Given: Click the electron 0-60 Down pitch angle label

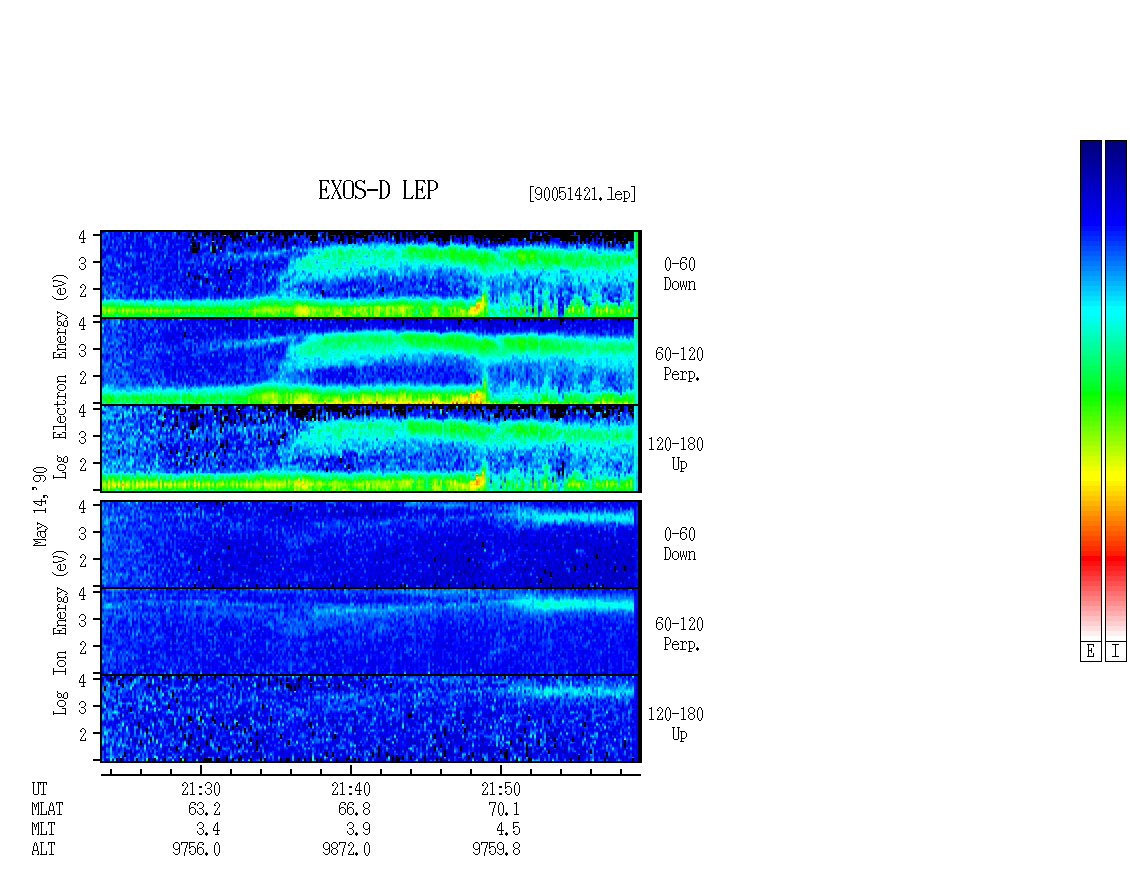Looking at the screenshot, I should pyautogui.click(x=680, y=275).
